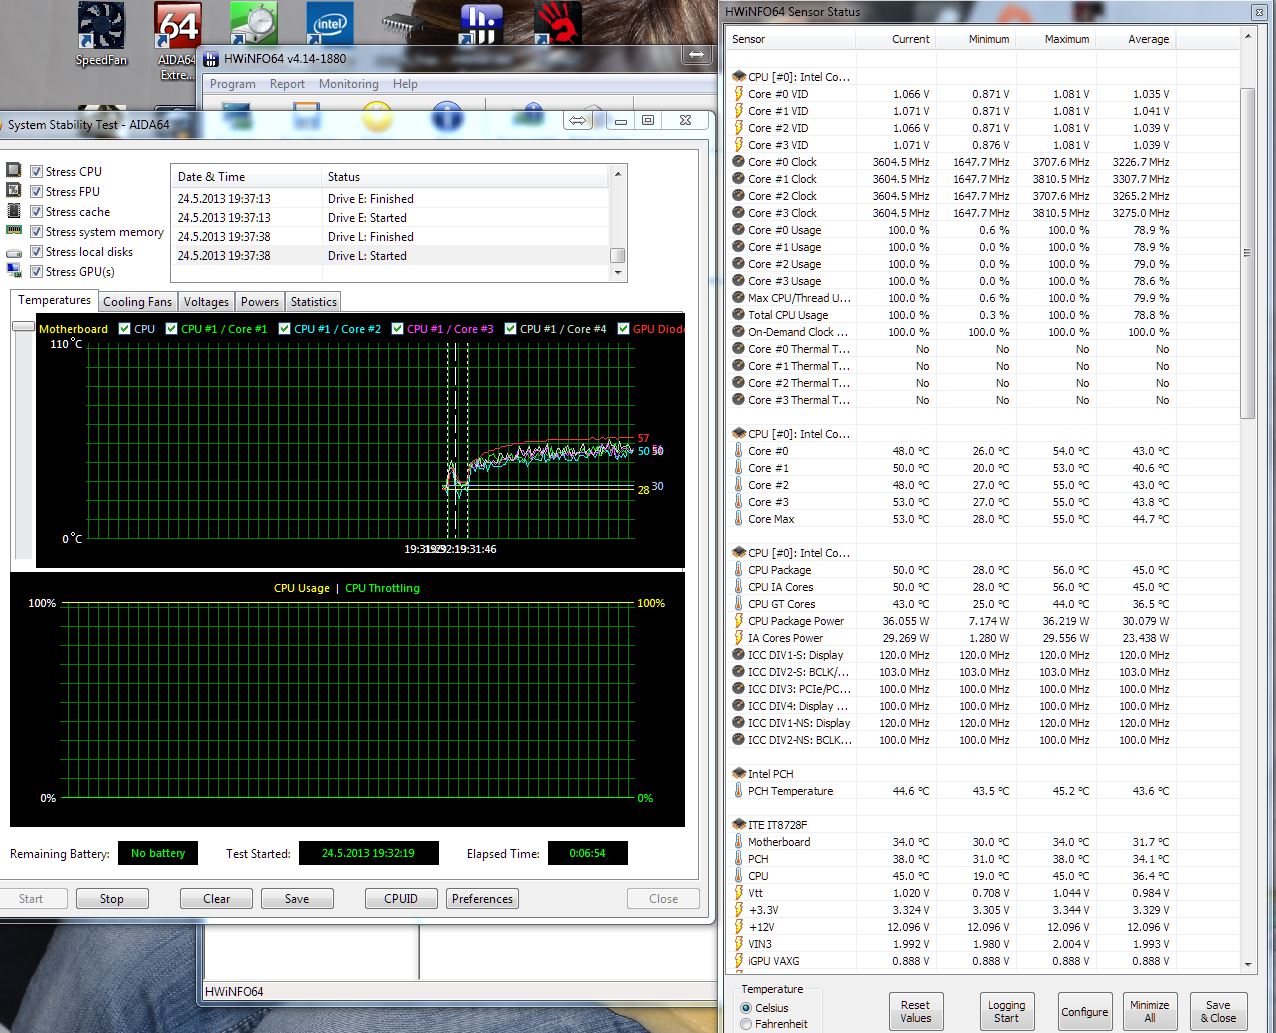Click the disk drive icon beside Stress local disks

[14, 252]
